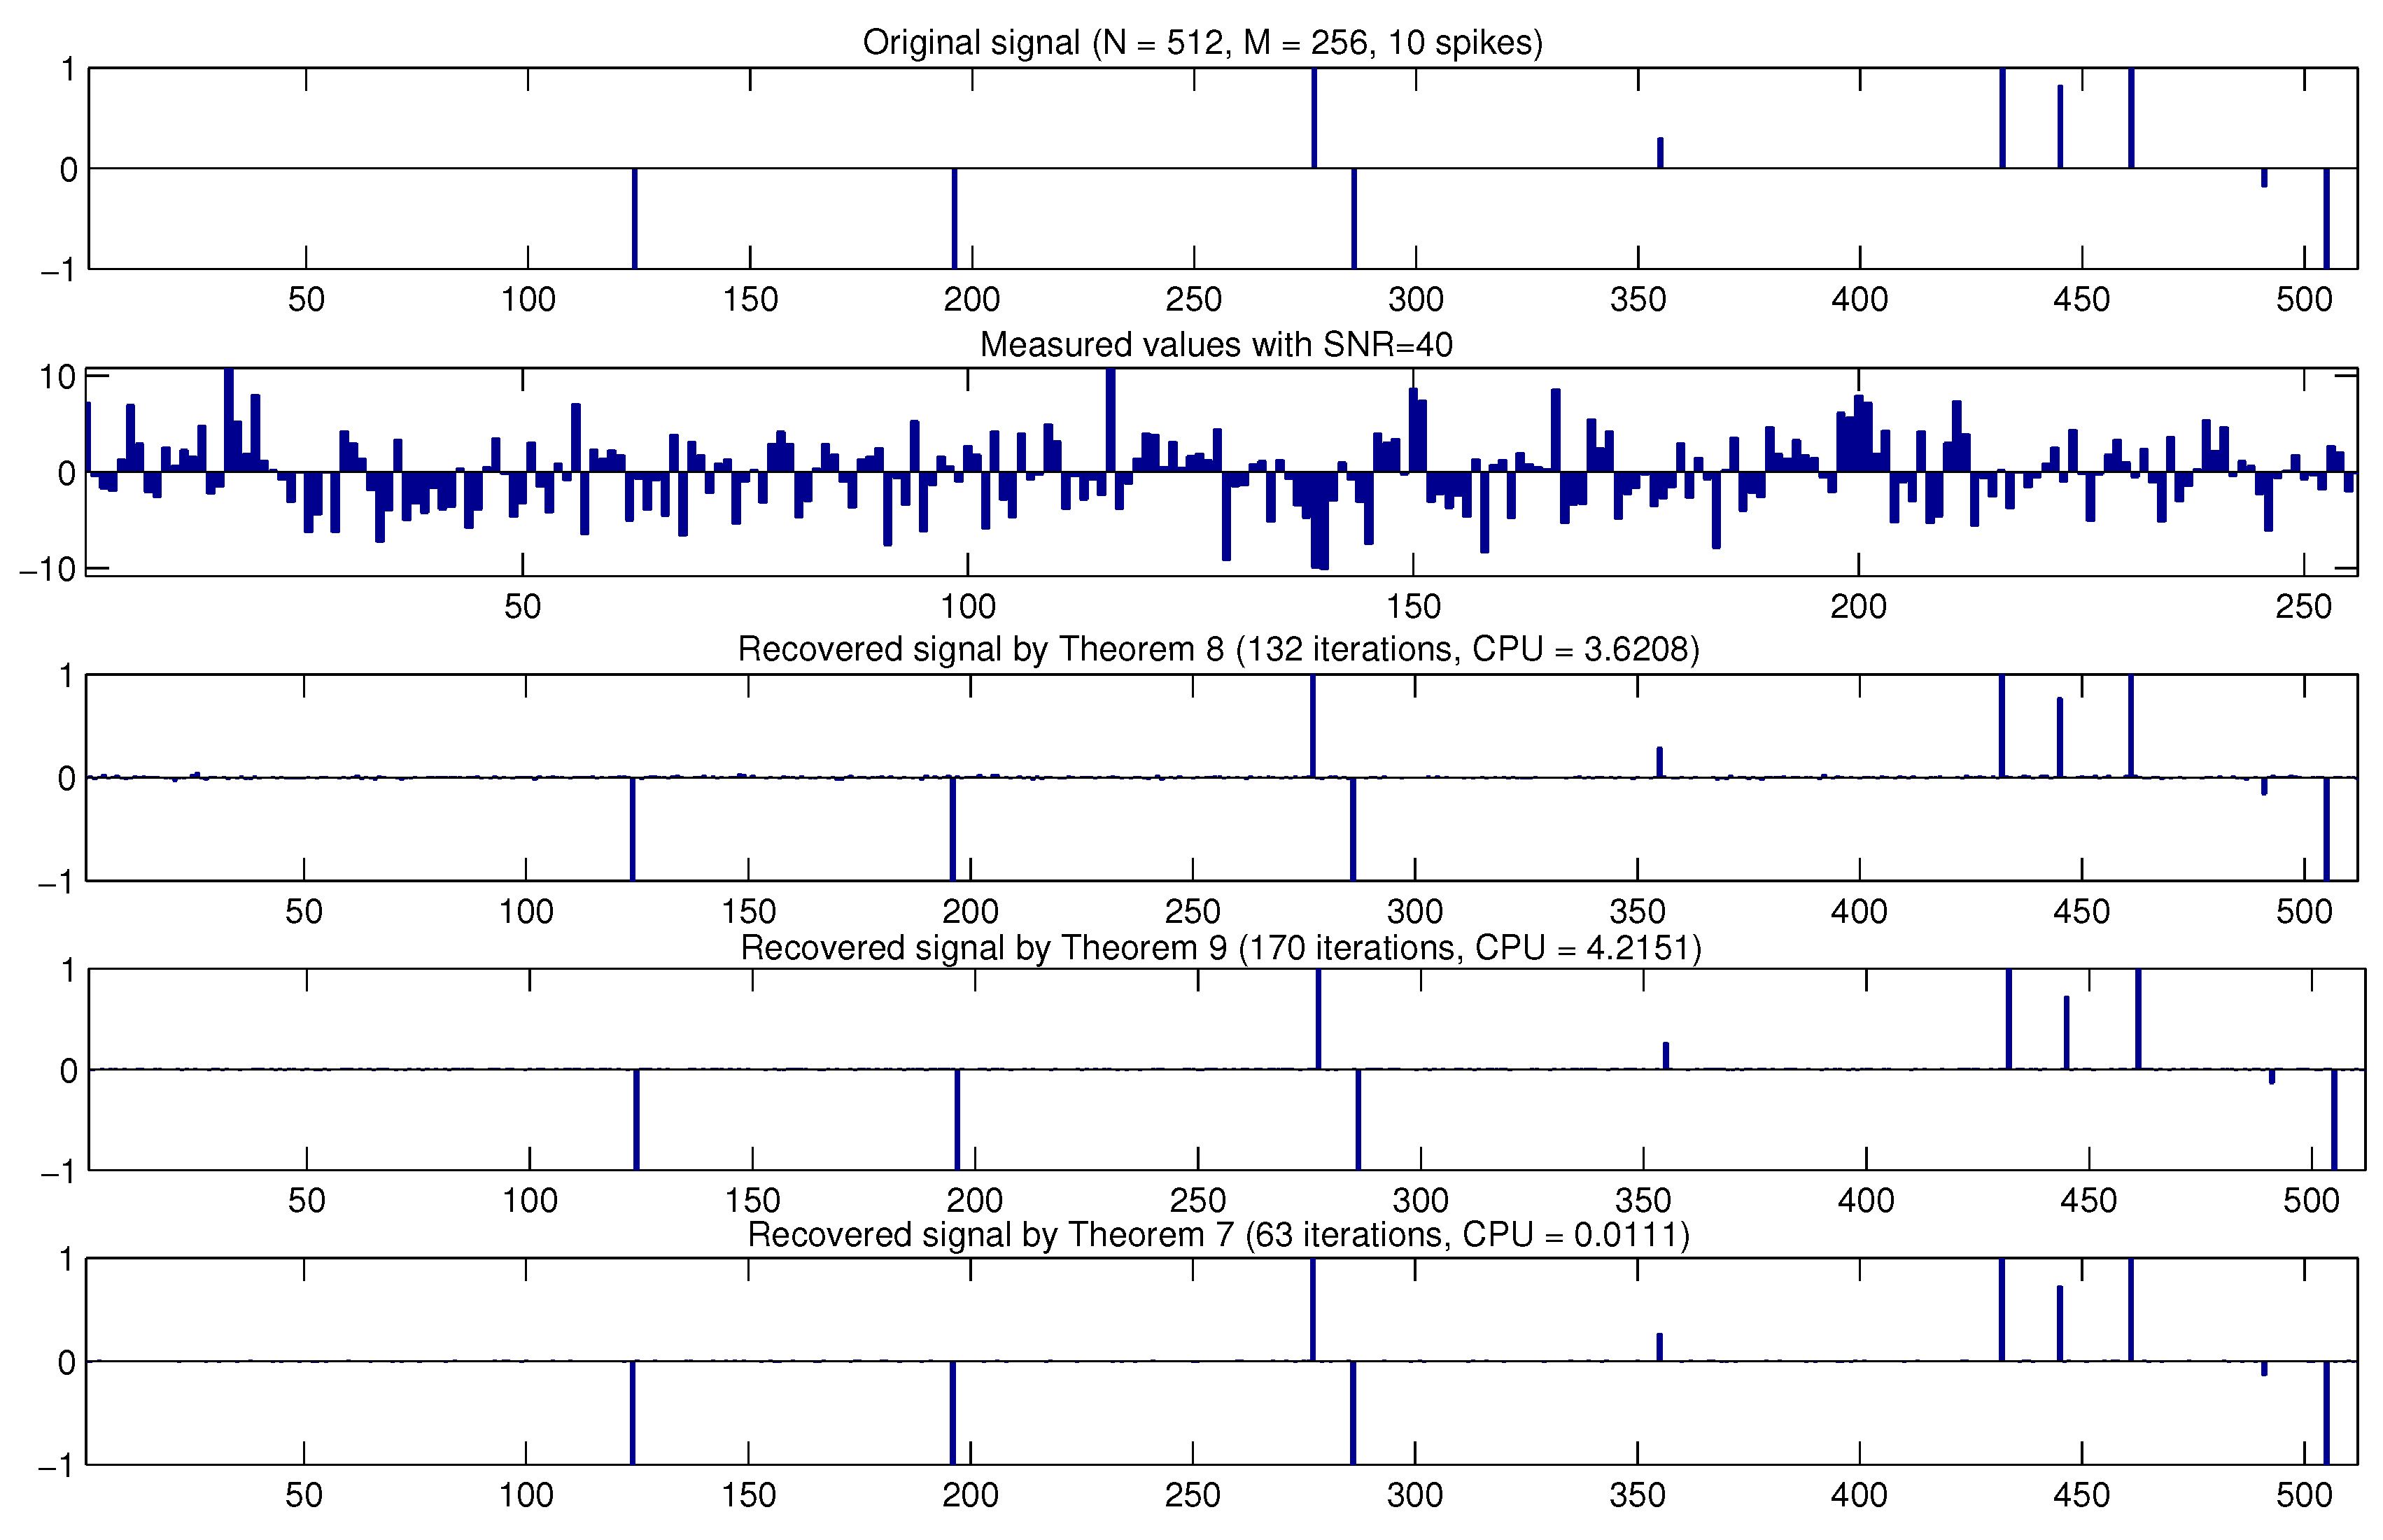Click the y-axis label −10 on measured values plot

tap(47, 570)
